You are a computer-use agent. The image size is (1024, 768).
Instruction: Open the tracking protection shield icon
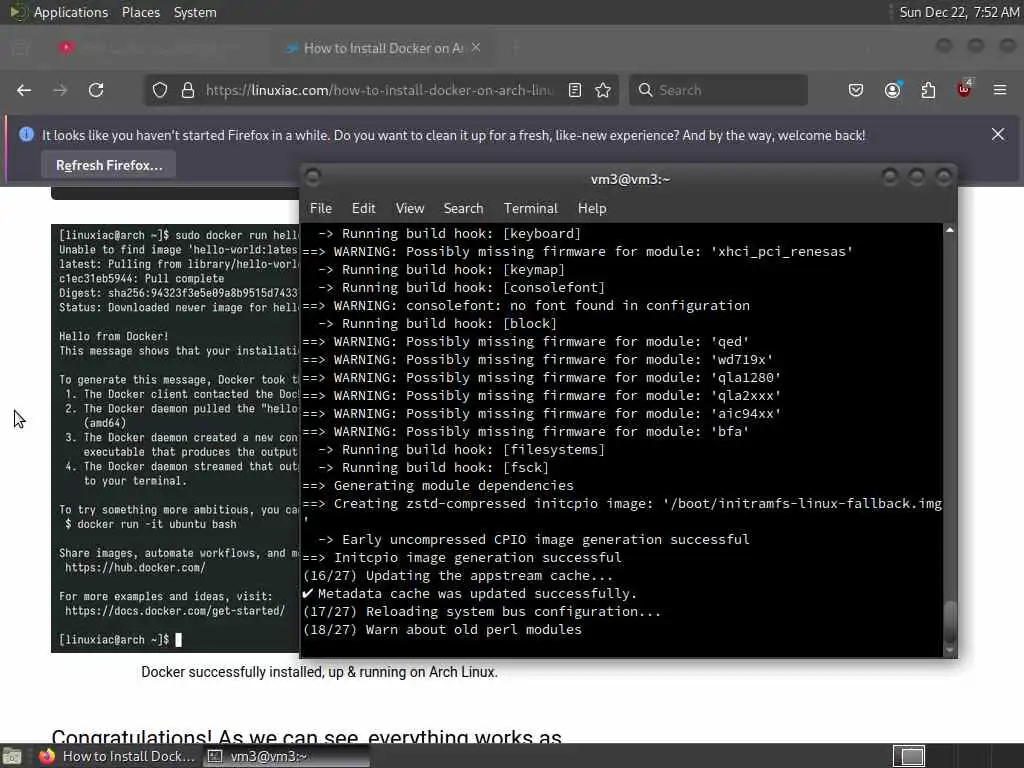160,90
